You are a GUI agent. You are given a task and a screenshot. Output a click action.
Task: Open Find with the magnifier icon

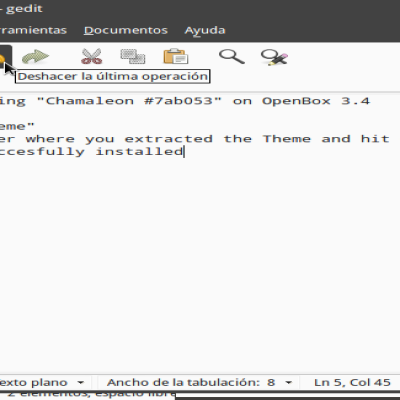(232, 56)
